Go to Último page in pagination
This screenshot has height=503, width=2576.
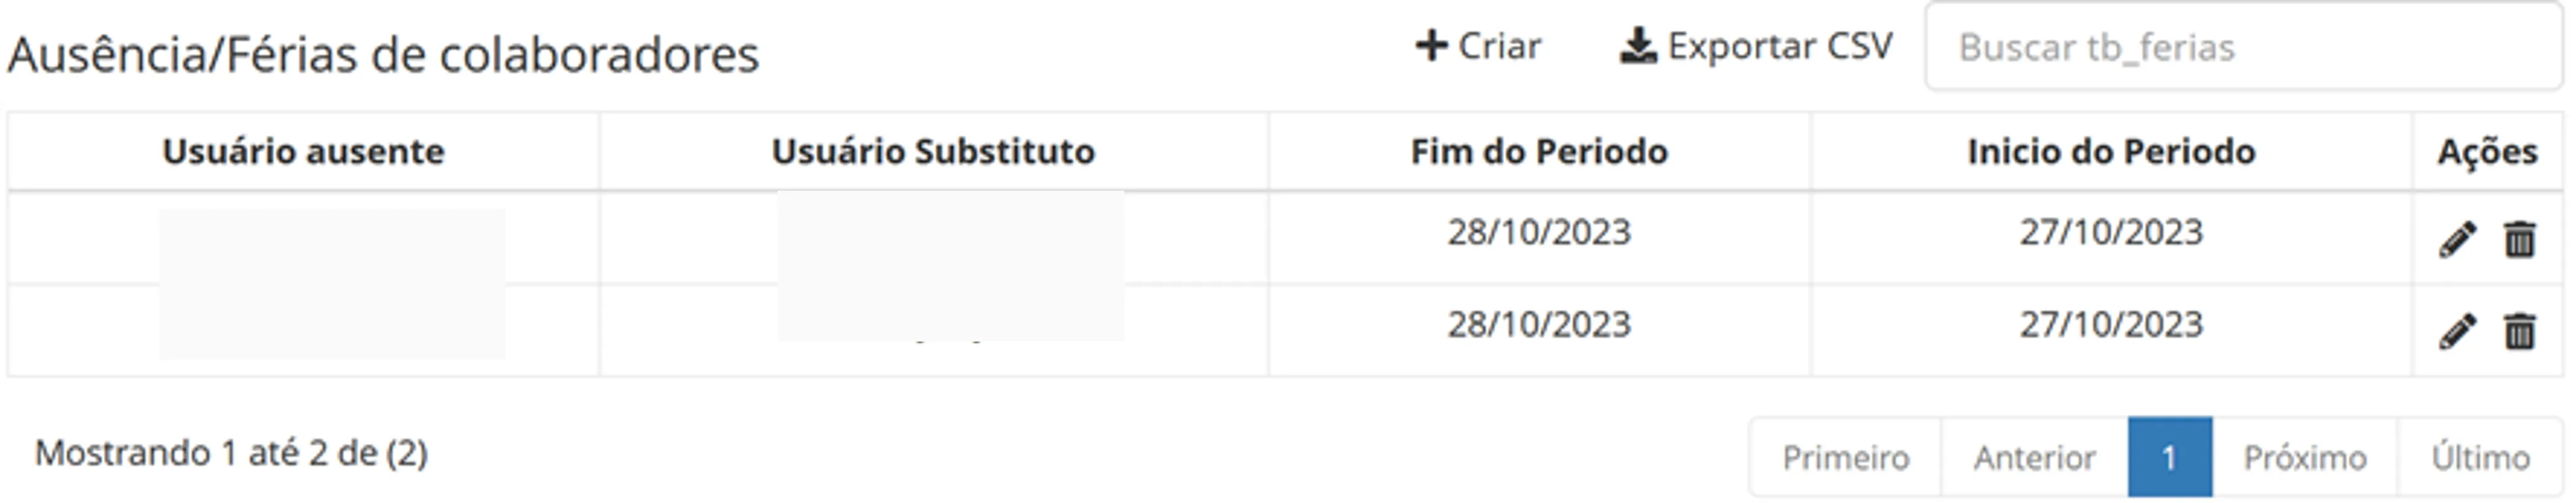pos(2480,458)
